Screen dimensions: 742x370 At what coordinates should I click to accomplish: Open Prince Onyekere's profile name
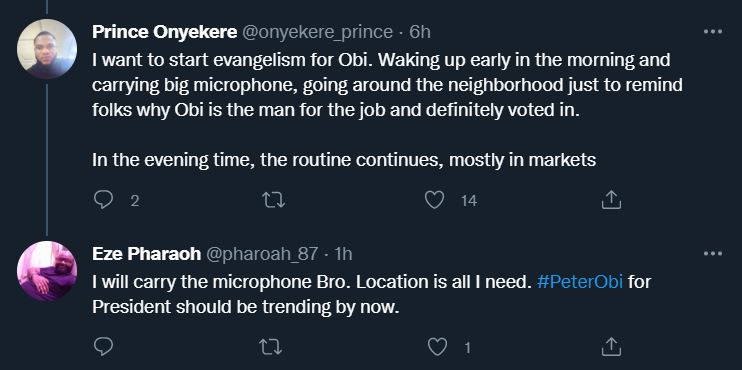coord(164,32)
